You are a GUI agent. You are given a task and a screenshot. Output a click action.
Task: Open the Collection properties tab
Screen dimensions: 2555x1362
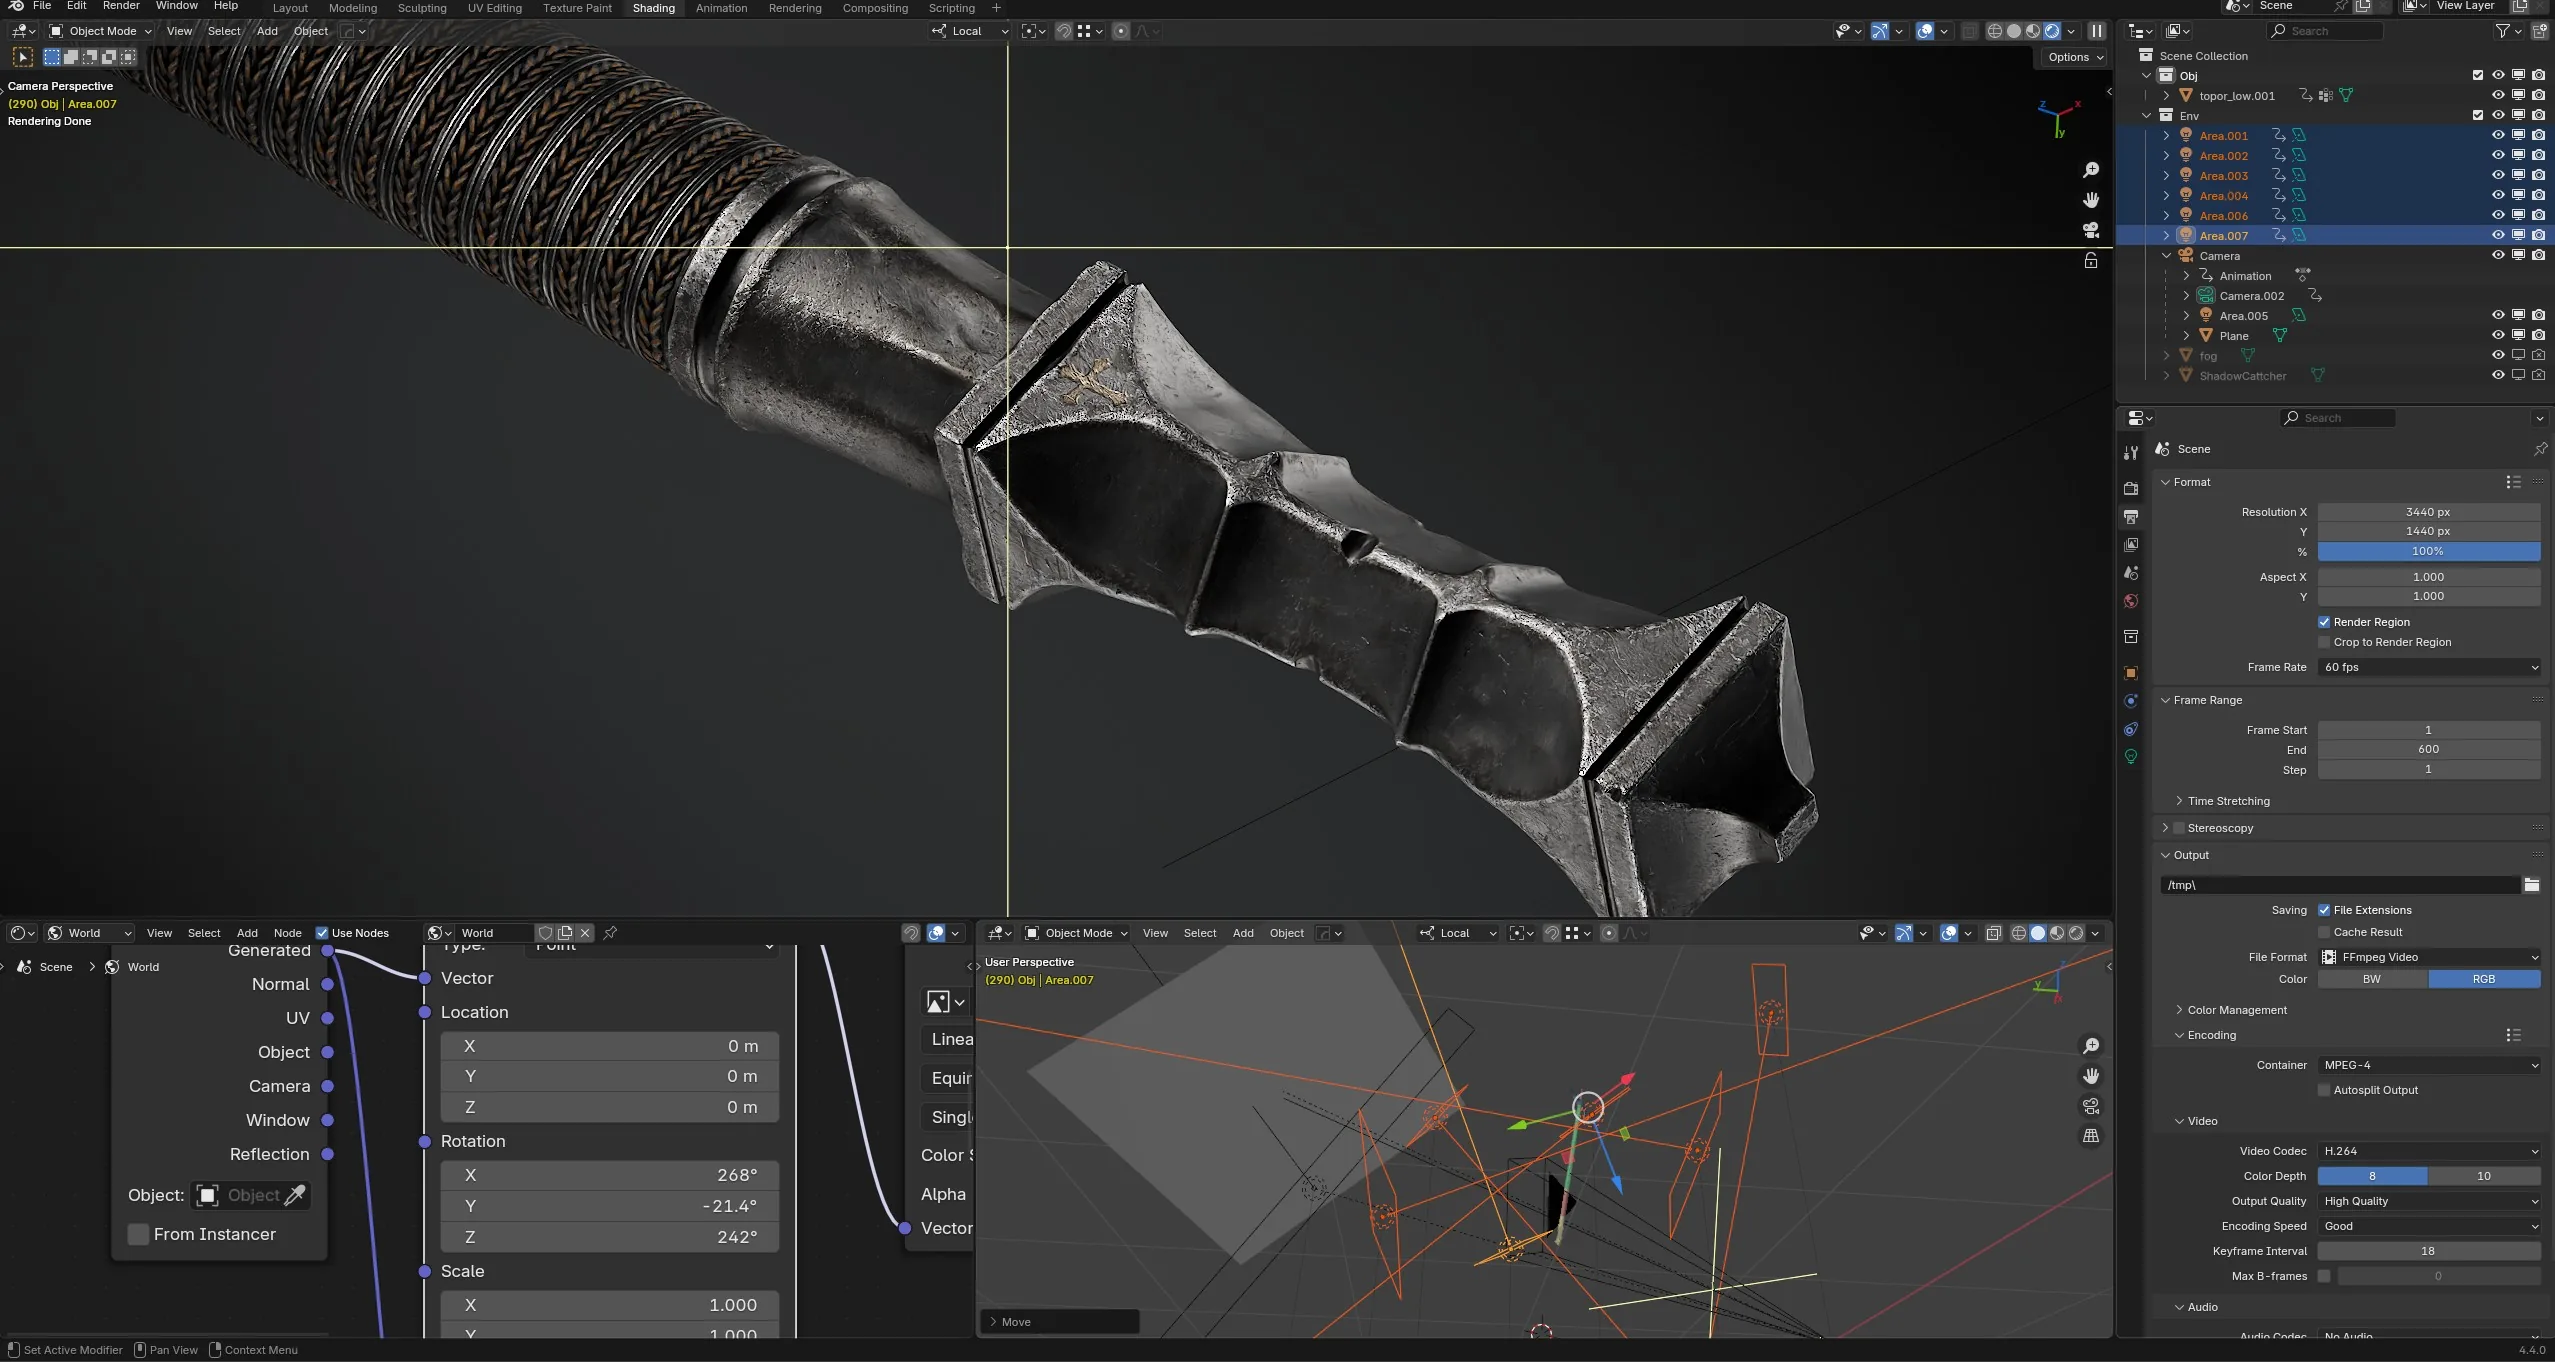pyautogui.click(x=2131, y=637)
